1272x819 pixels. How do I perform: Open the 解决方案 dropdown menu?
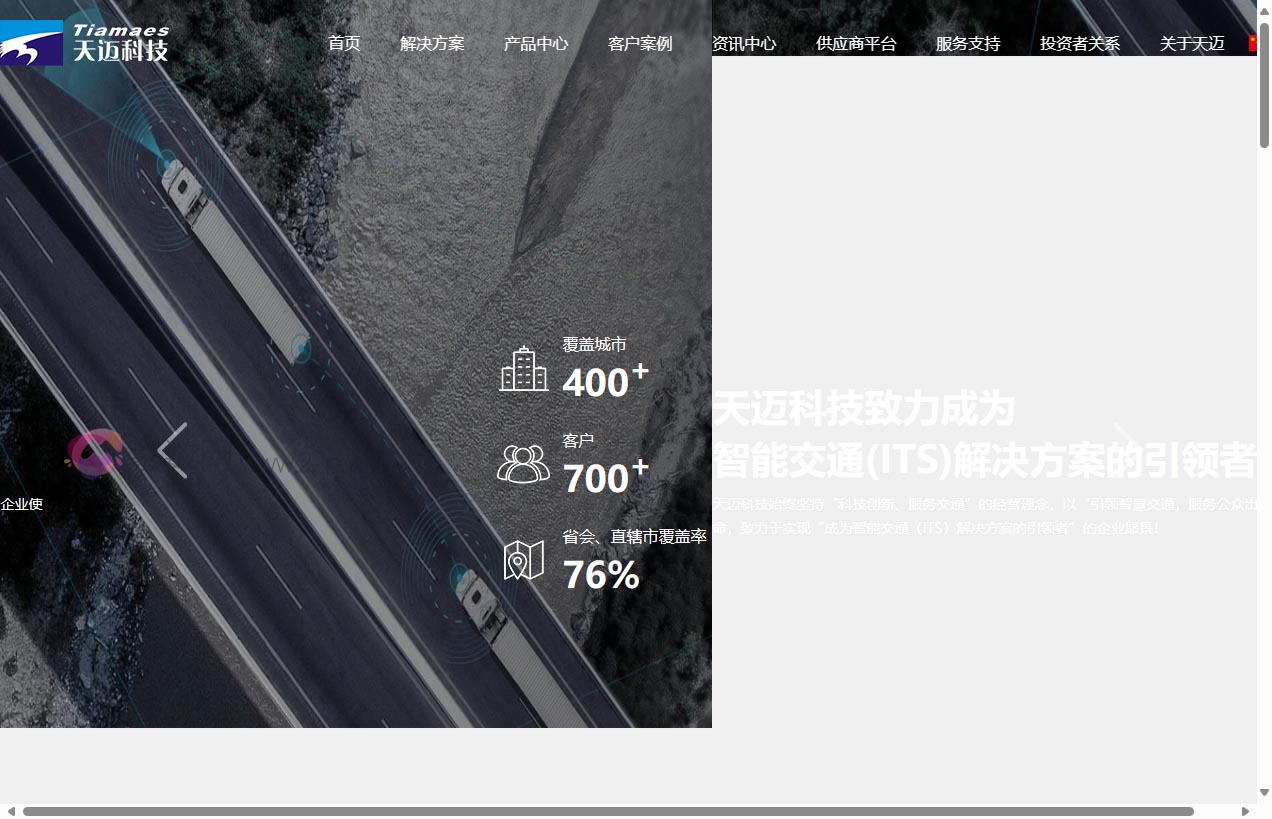point(432,43)
